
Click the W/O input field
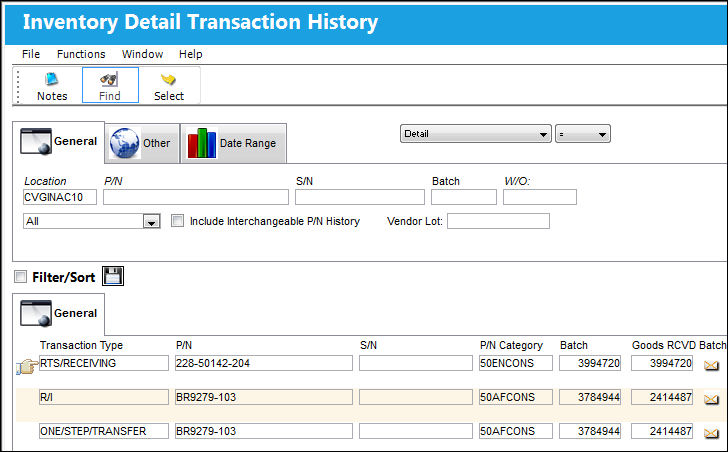point(540,197)
